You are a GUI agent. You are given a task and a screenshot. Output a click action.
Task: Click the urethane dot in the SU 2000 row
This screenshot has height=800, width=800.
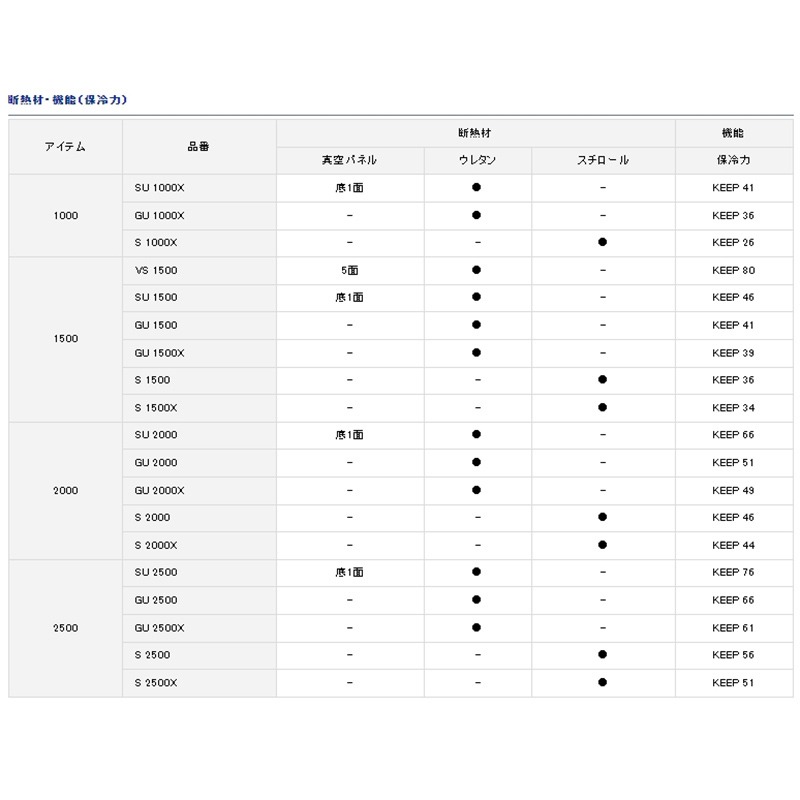(477, 435)
